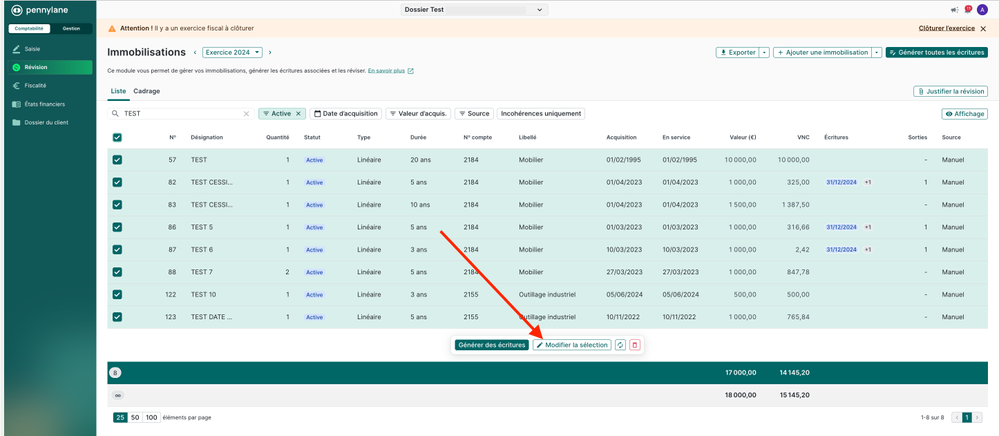Uncheck the select-all header checkbox
The image size is (999, 436).
(117, 137)
